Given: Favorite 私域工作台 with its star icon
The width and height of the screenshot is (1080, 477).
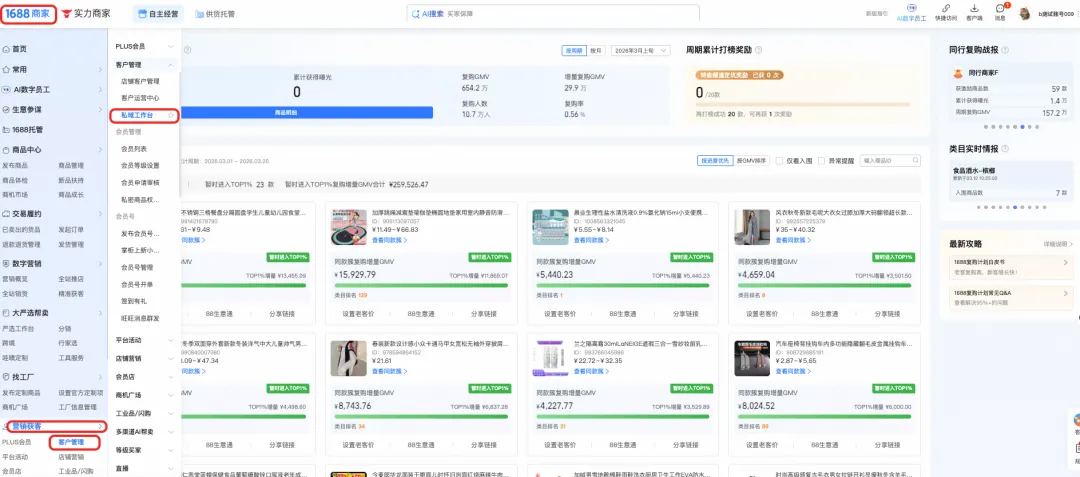Looking at the screenshot, I should (171, 116).
